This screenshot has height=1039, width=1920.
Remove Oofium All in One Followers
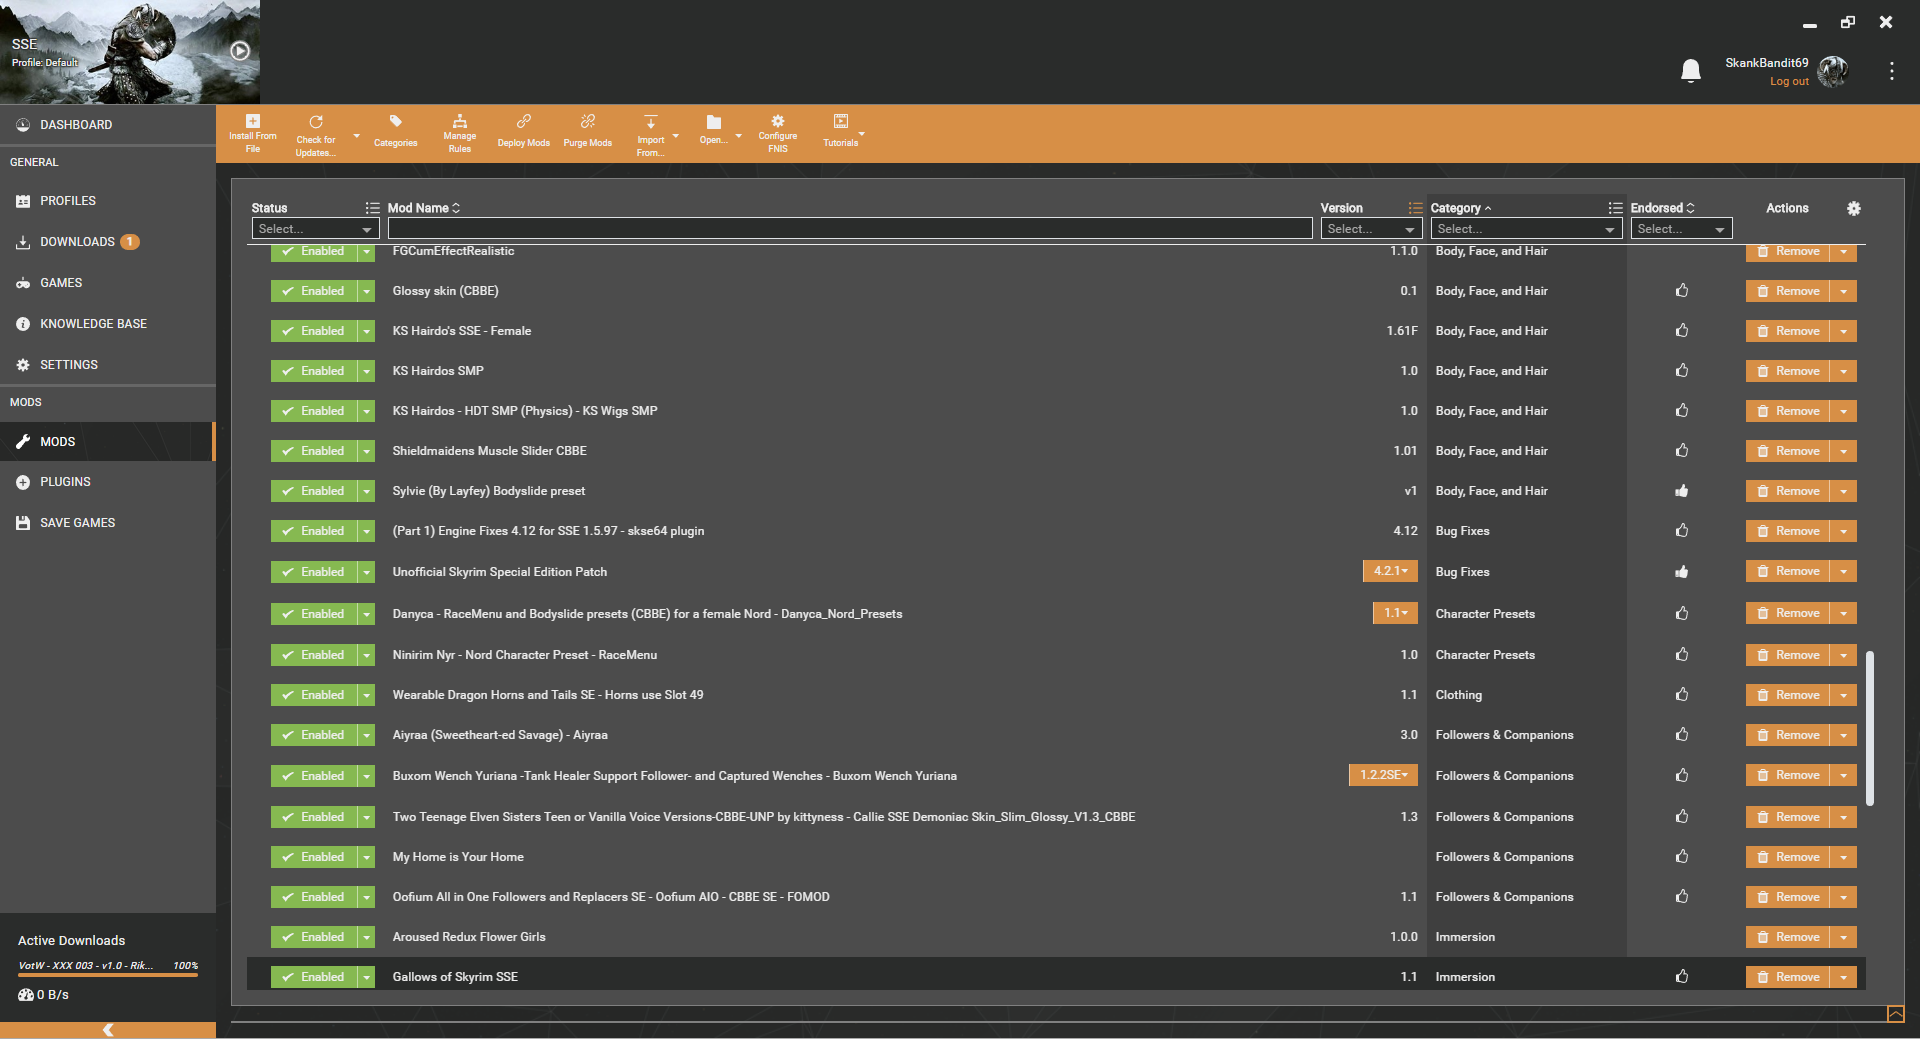coord(1789,897)
